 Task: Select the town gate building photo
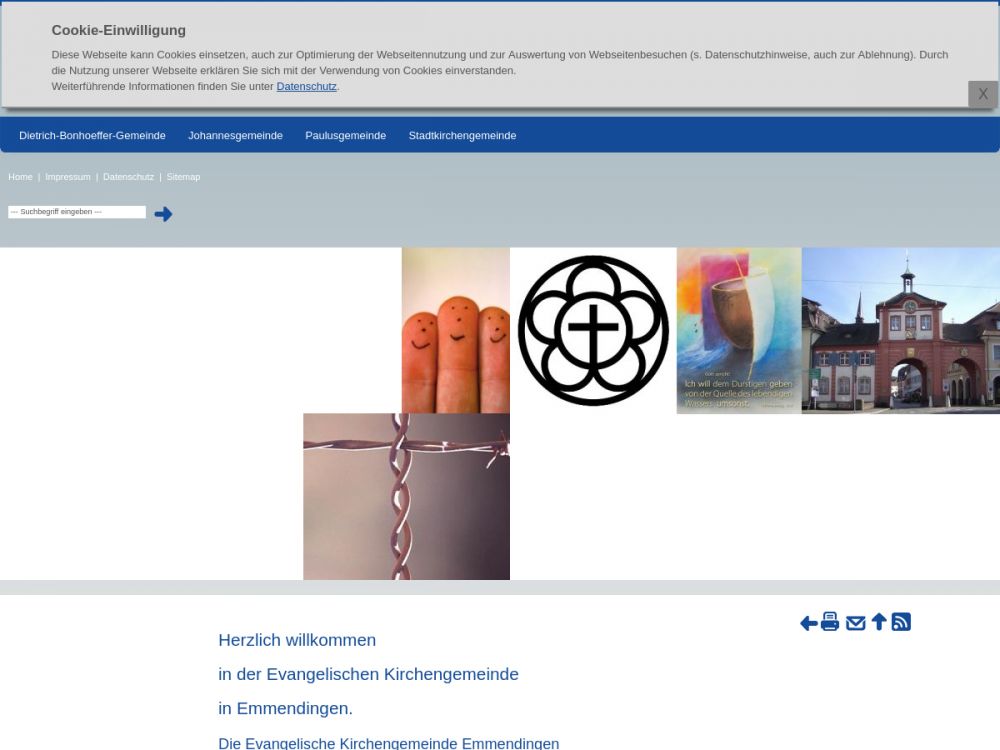[x=900, y=330]
